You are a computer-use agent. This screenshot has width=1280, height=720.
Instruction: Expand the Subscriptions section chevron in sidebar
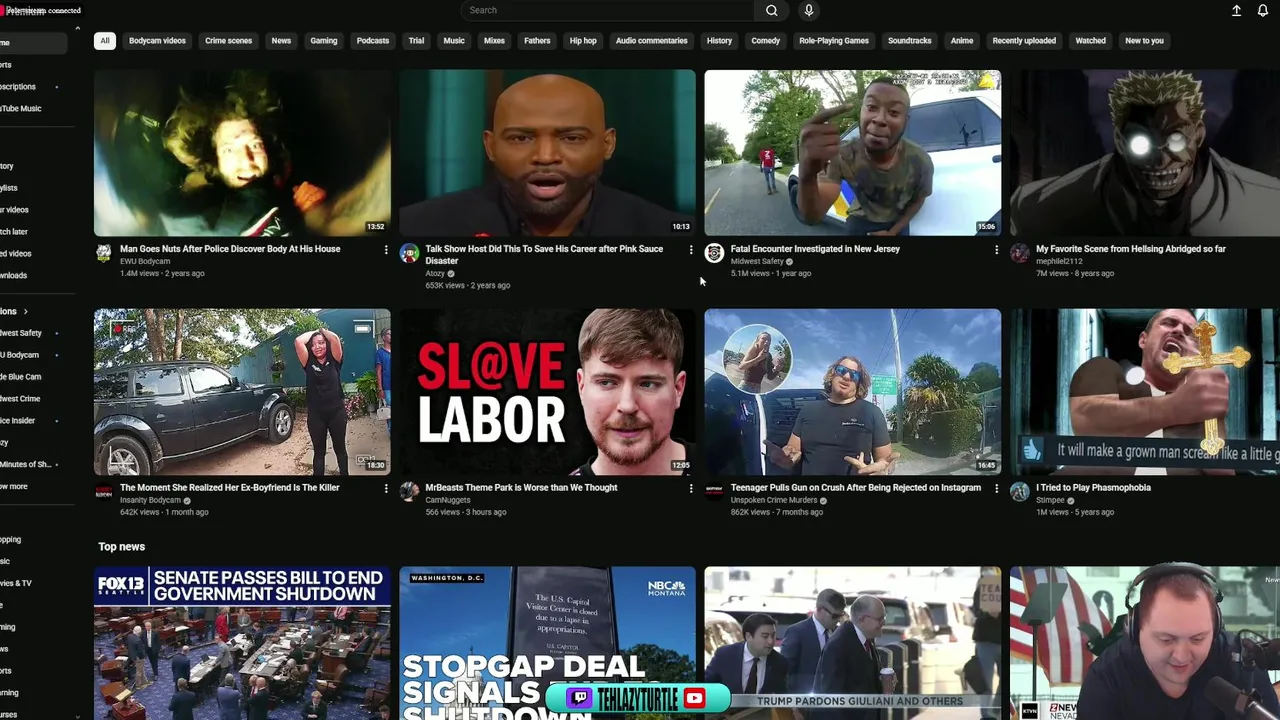pos(25,312)
